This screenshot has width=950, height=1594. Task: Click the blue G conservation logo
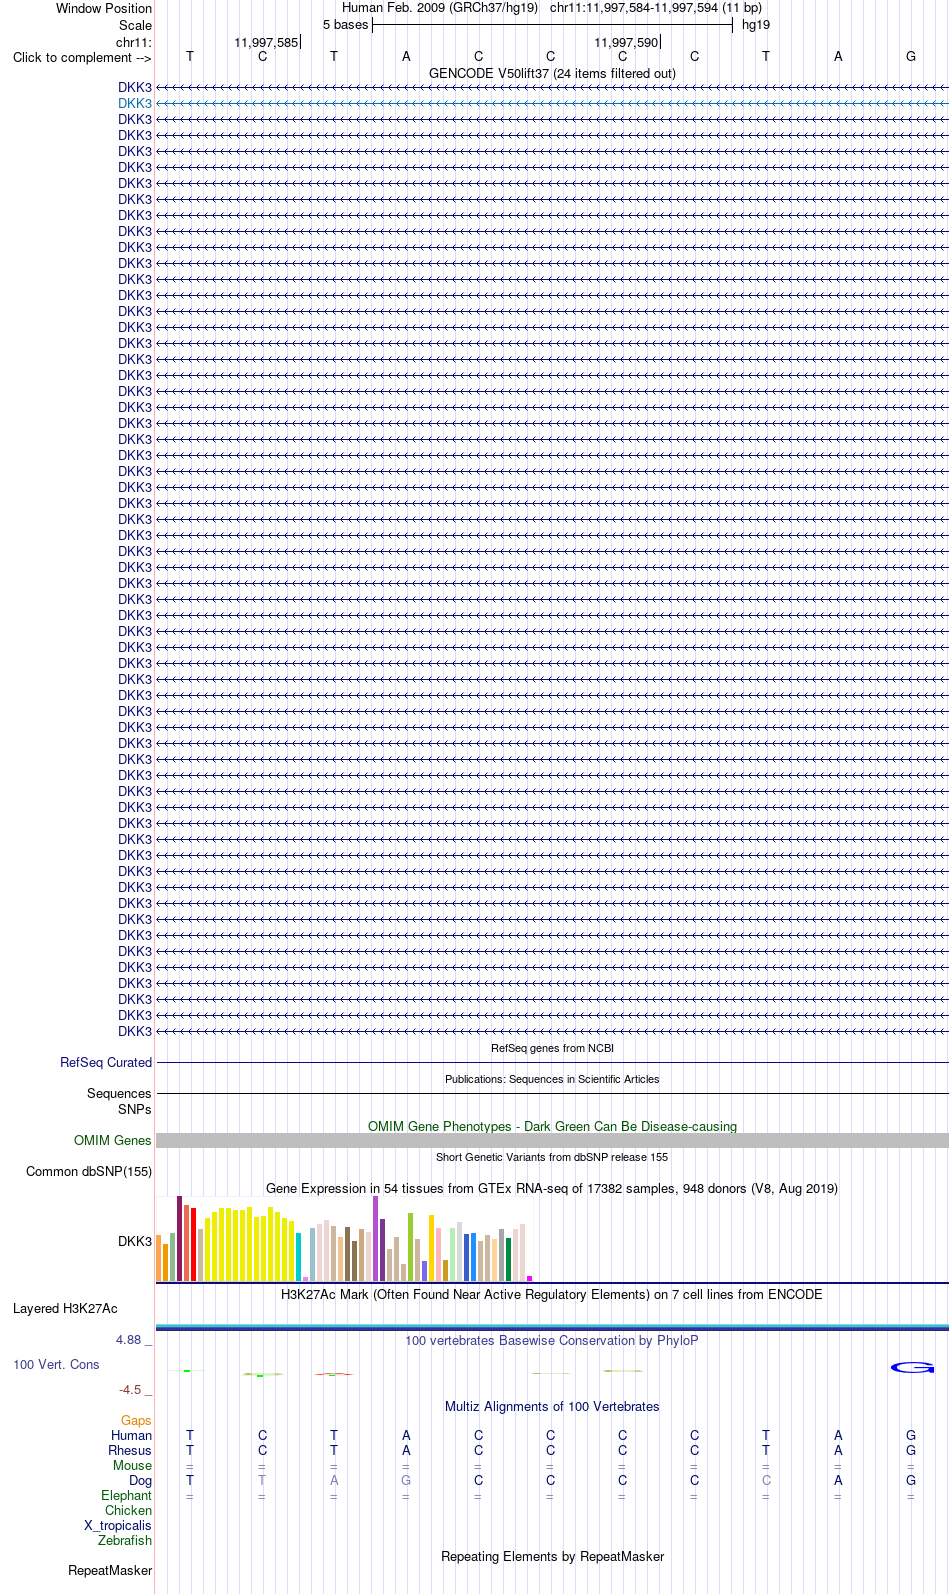tap(912, 1367)
